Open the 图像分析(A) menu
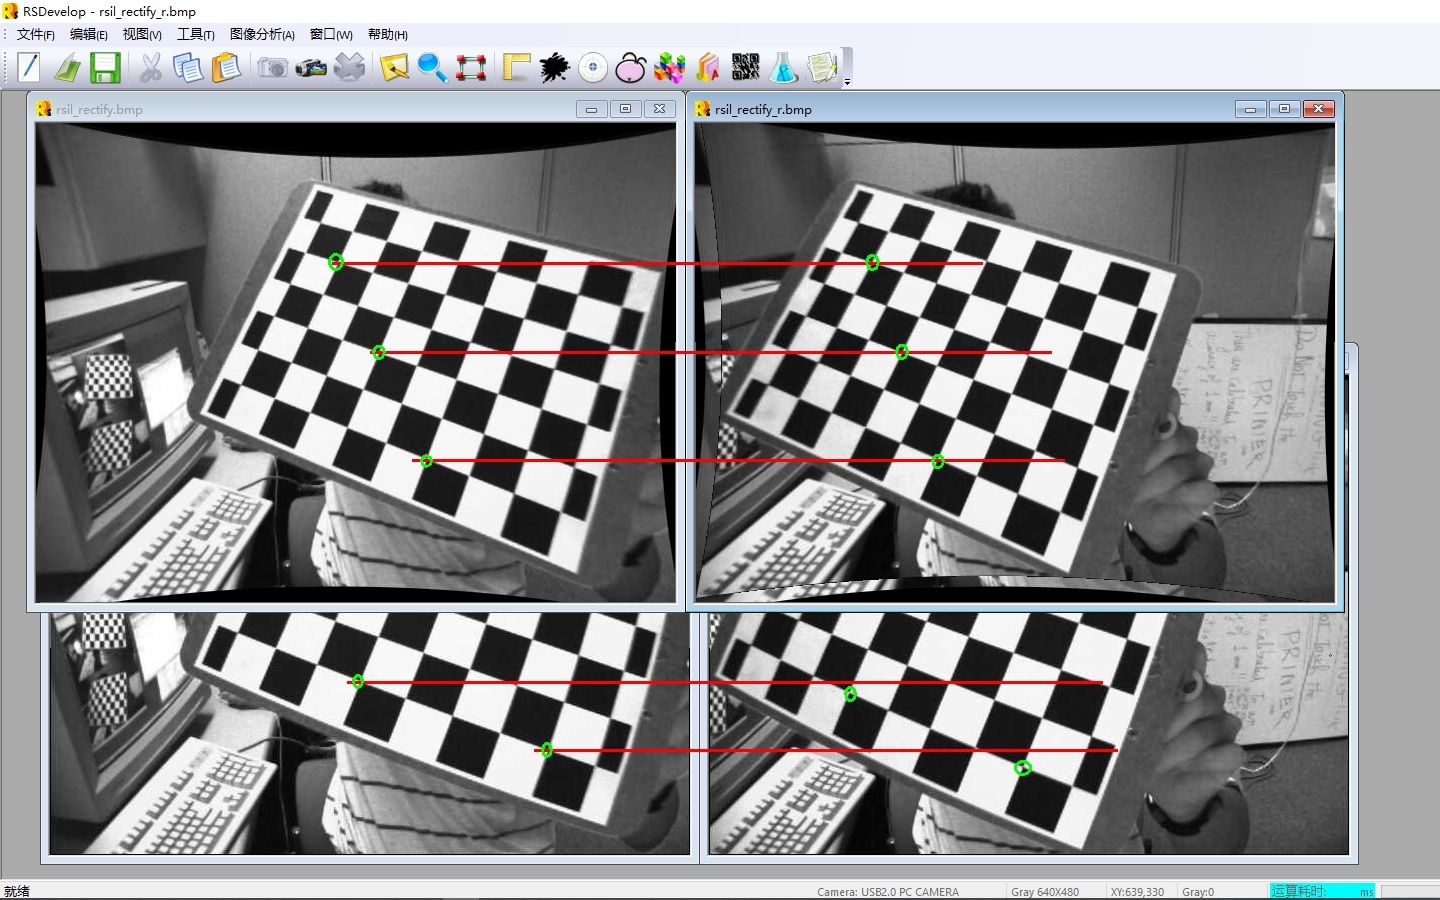This screenshot has height=900, width=1440. tap(262, 34)
